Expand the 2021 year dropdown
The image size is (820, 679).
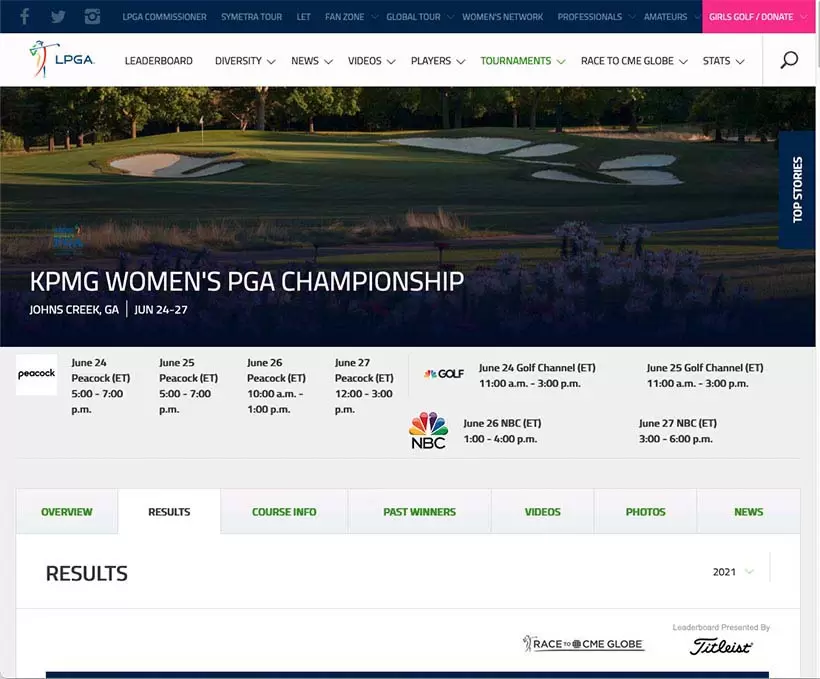coord(734,572)
